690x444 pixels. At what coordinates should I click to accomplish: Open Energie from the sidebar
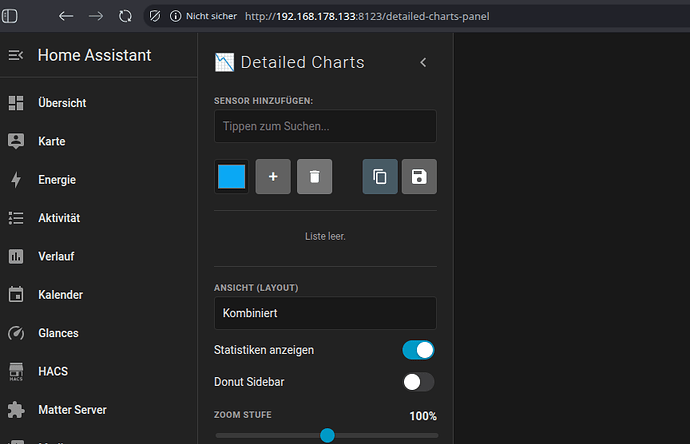click(57, 180)
